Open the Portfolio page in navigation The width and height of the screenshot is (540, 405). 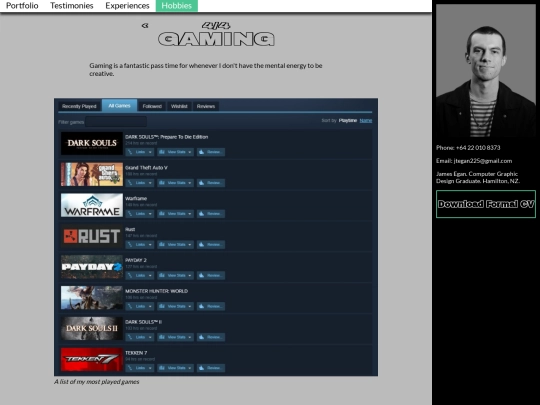coord(22,6)
